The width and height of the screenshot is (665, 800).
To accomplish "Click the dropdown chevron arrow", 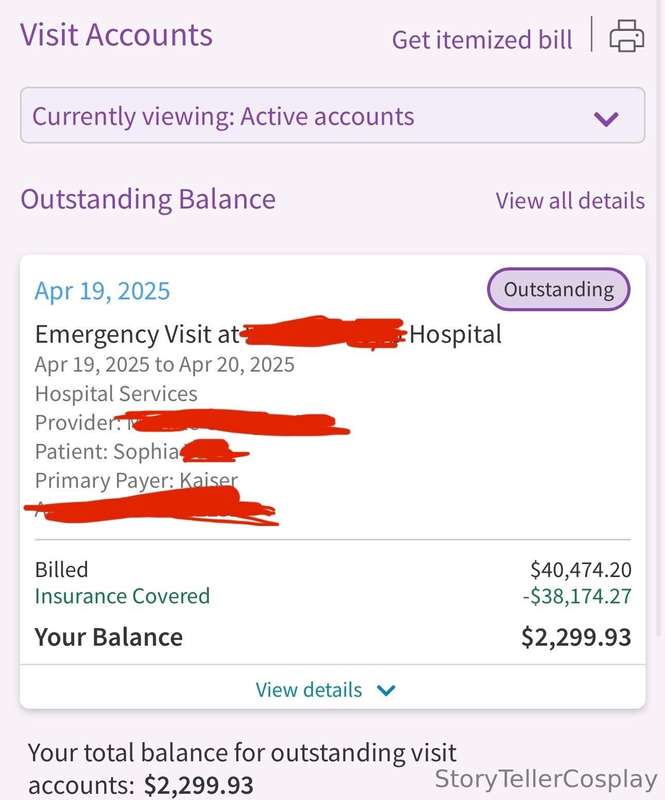I will point(606,119).
